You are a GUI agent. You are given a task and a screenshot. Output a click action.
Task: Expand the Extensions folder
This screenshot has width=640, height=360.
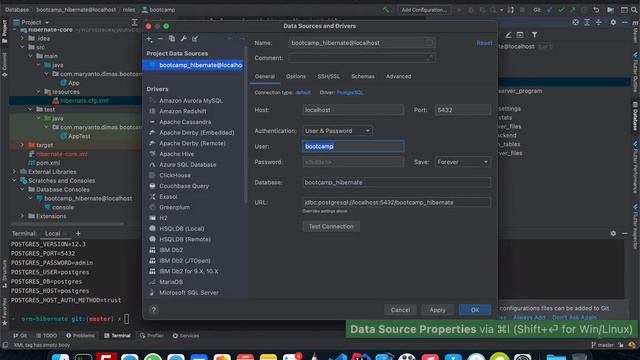[x=22, y=216]
